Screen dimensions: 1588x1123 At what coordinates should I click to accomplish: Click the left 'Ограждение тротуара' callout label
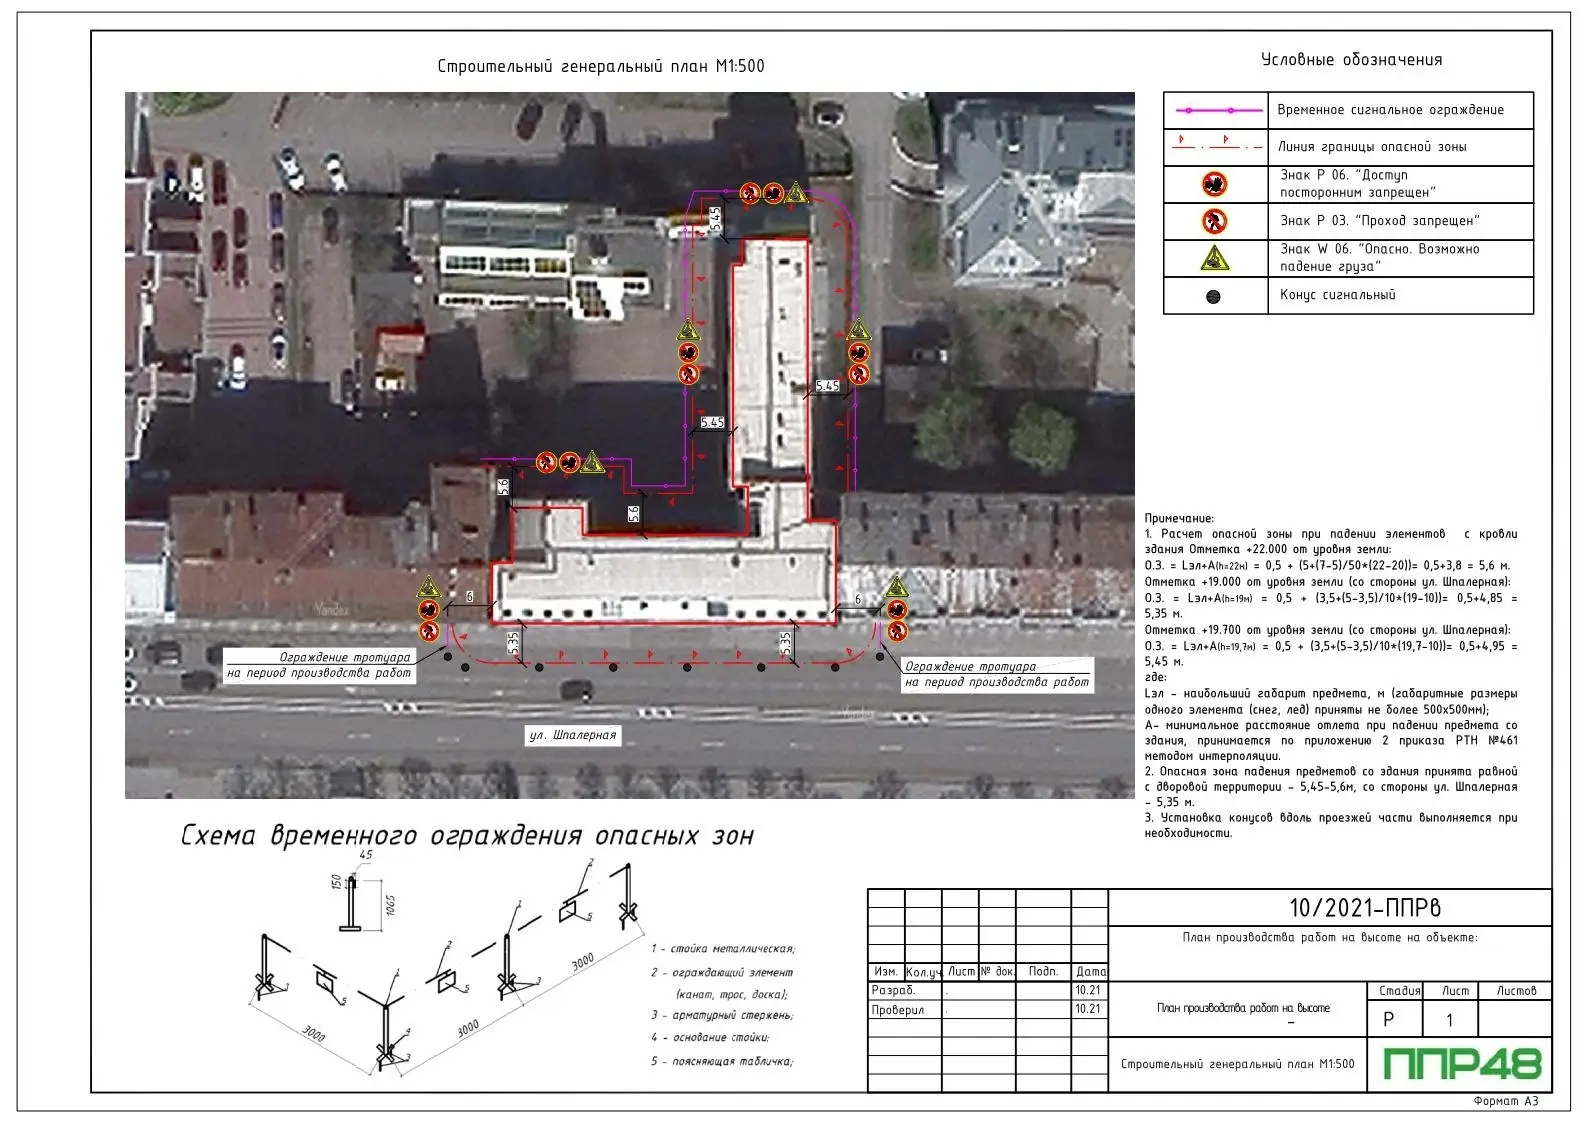(320, 665)
